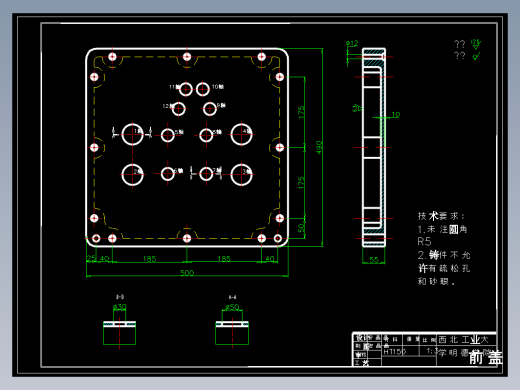The width and height of the screenshot is (520, 390).
Task: Select the 11轴 hole label
Action: [175, 87]
